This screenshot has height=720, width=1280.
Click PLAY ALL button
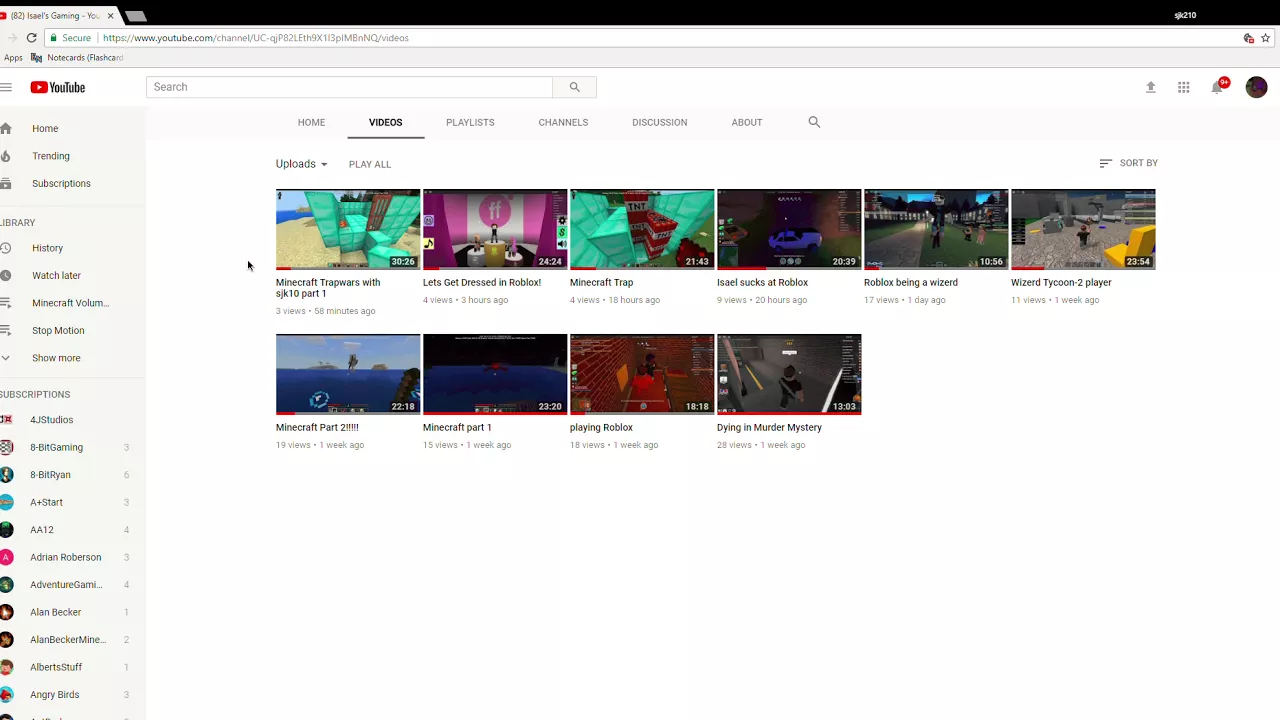[370, 164]
